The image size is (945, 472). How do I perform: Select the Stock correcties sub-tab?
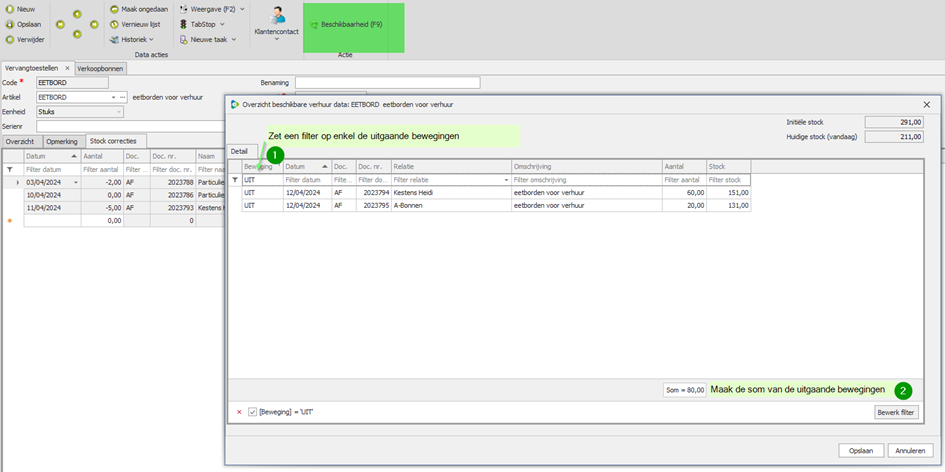[117, 141]
